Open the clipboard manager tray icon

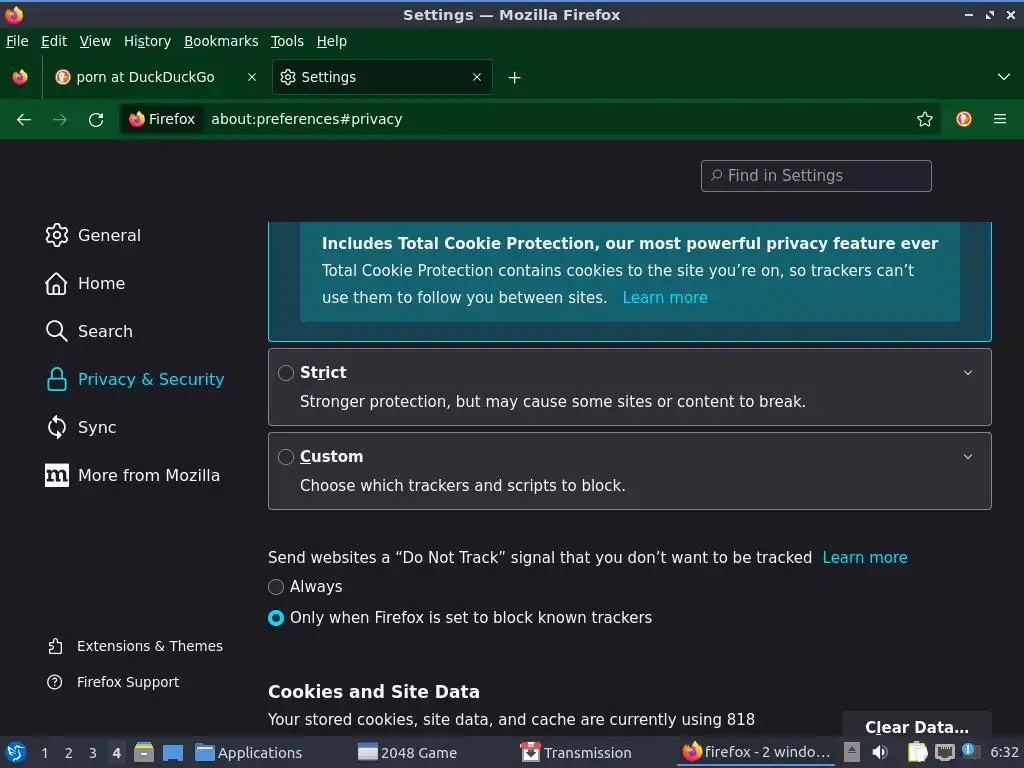click(917, 752)
